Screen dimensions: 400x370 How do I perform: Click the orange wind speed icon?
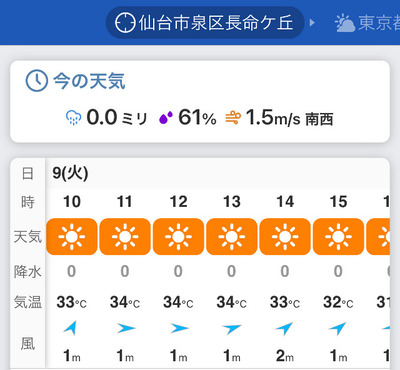click(233, 118)
